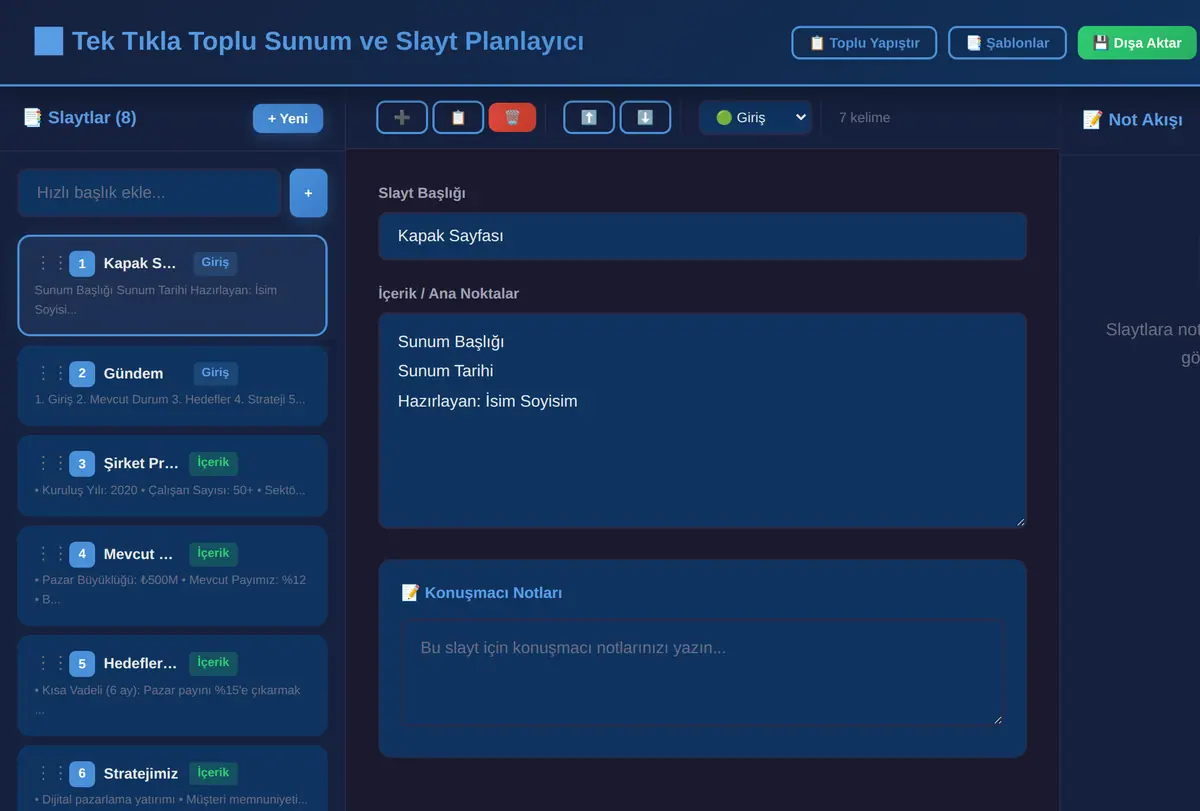Click the green Dışa Aktar export button

point(1137,43)
